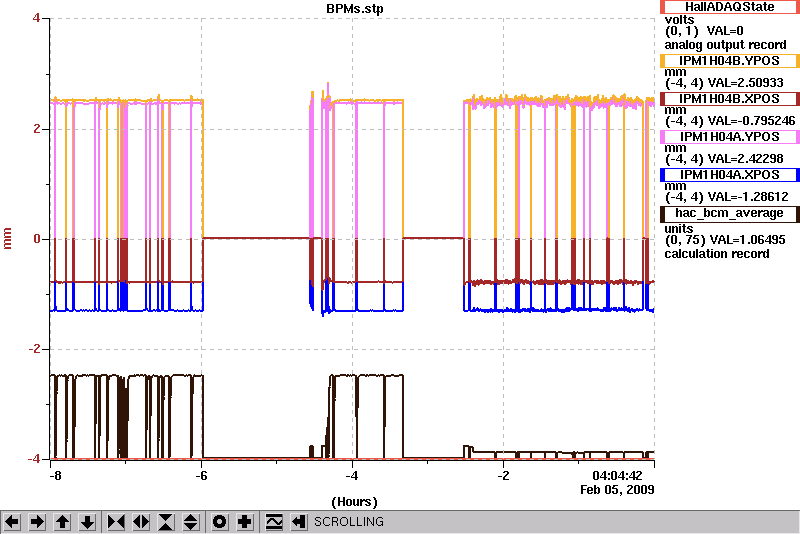Click the arrow-to-bar auto-scroll icon
The image size is (800, 534).
(x=299, y=522)
